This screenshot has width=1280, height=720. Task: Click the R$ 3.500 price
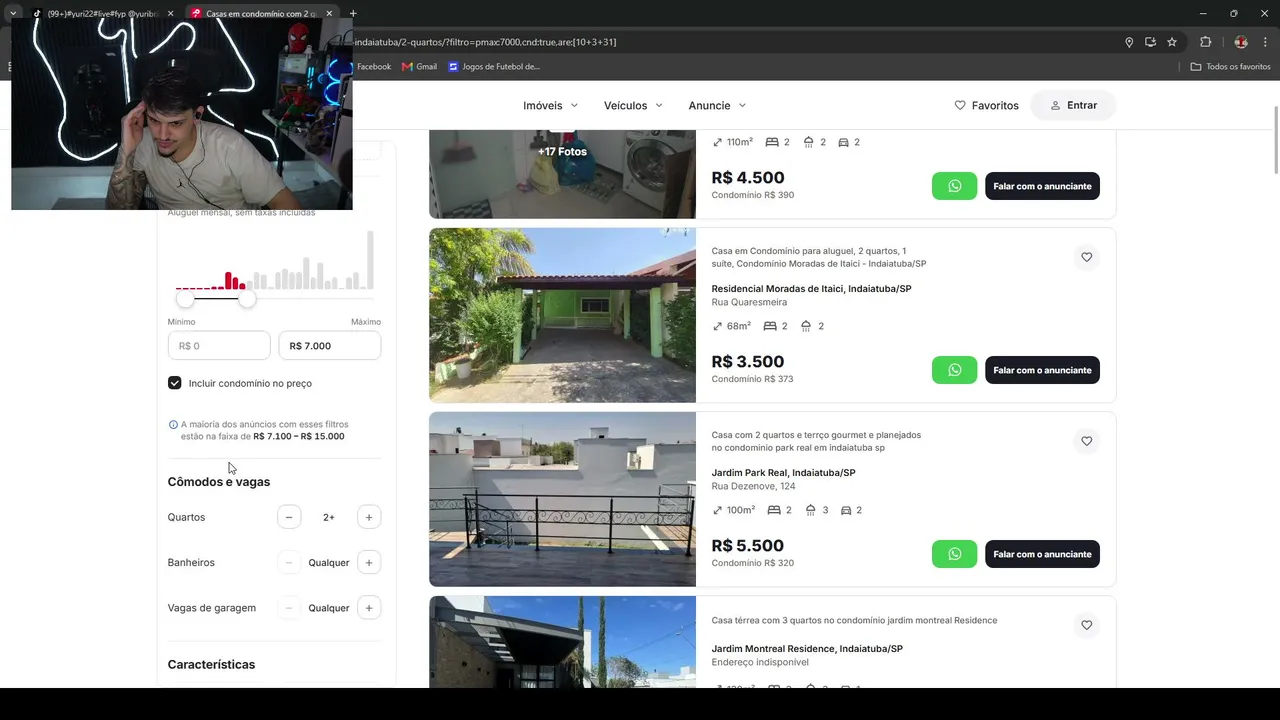coord(747,362)
